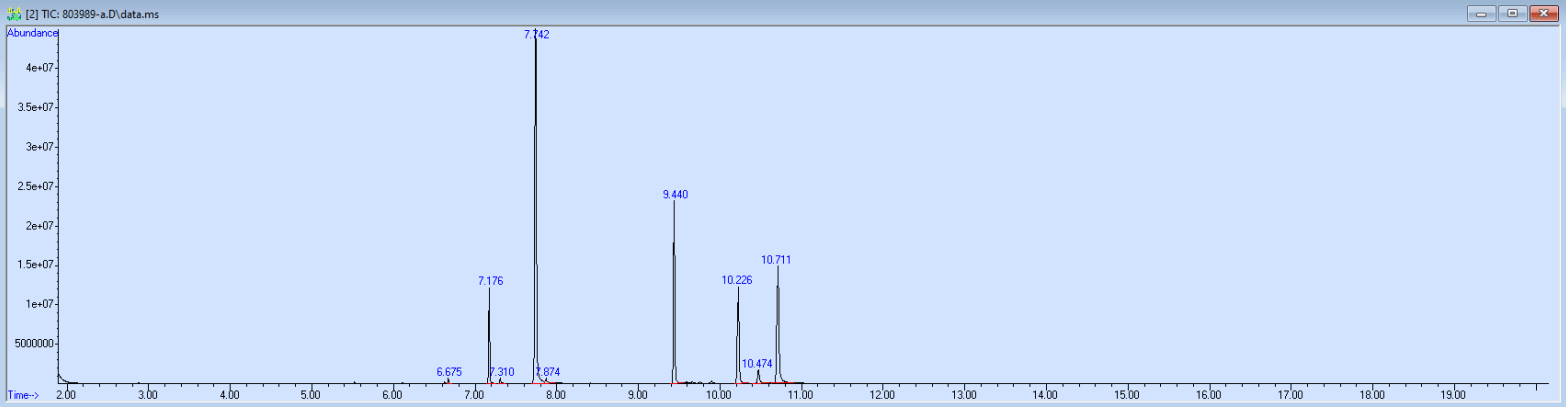The height and width of the screenshot is (407, 1566).
Task: Click the 16.00 time axis label
Action: click(1208, 396)
